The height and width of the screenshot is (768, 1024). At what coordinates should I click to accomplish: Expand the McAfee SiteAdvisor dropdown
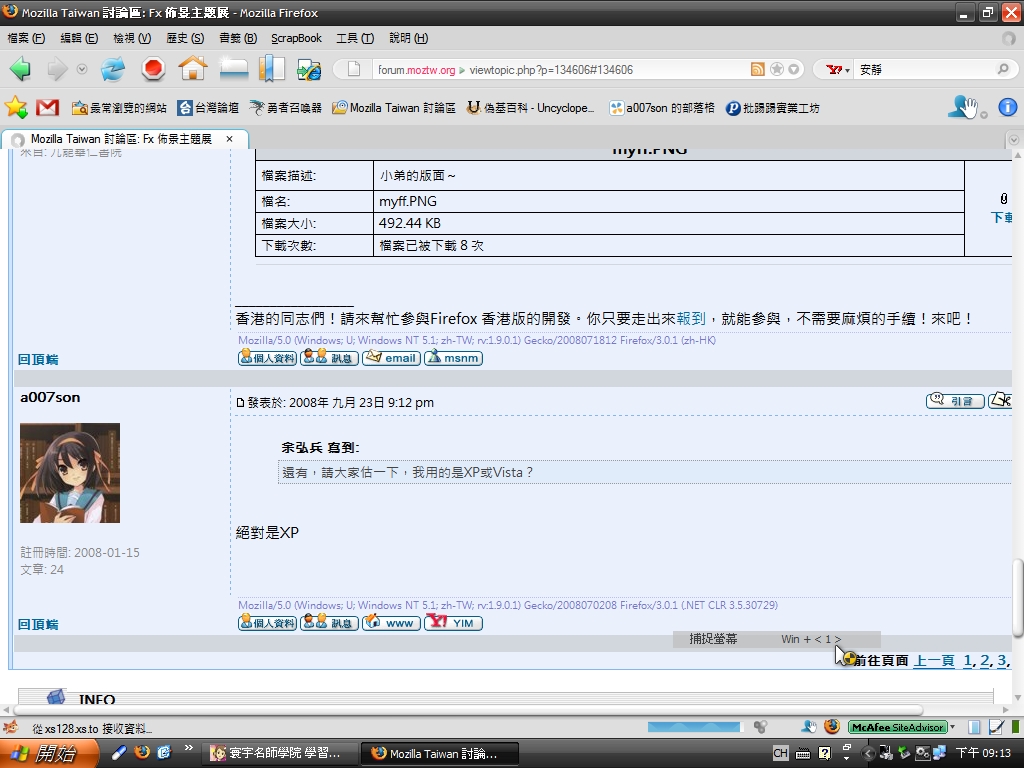[953, 727]
